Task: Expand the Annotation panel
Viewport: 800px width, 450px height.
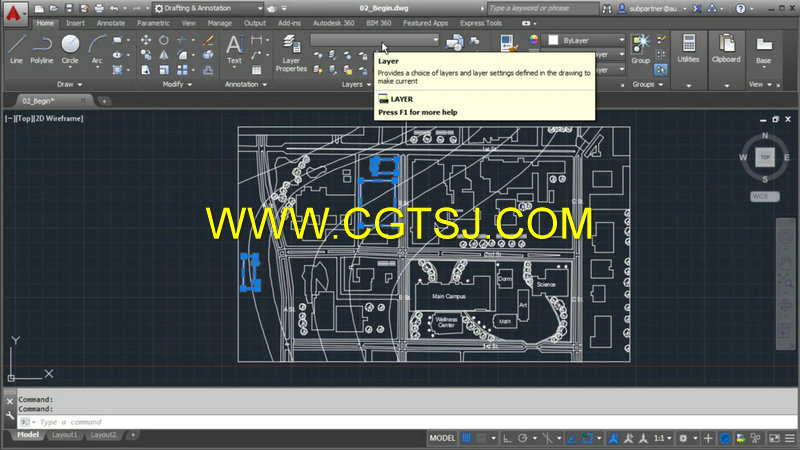Action: (246, 84)
